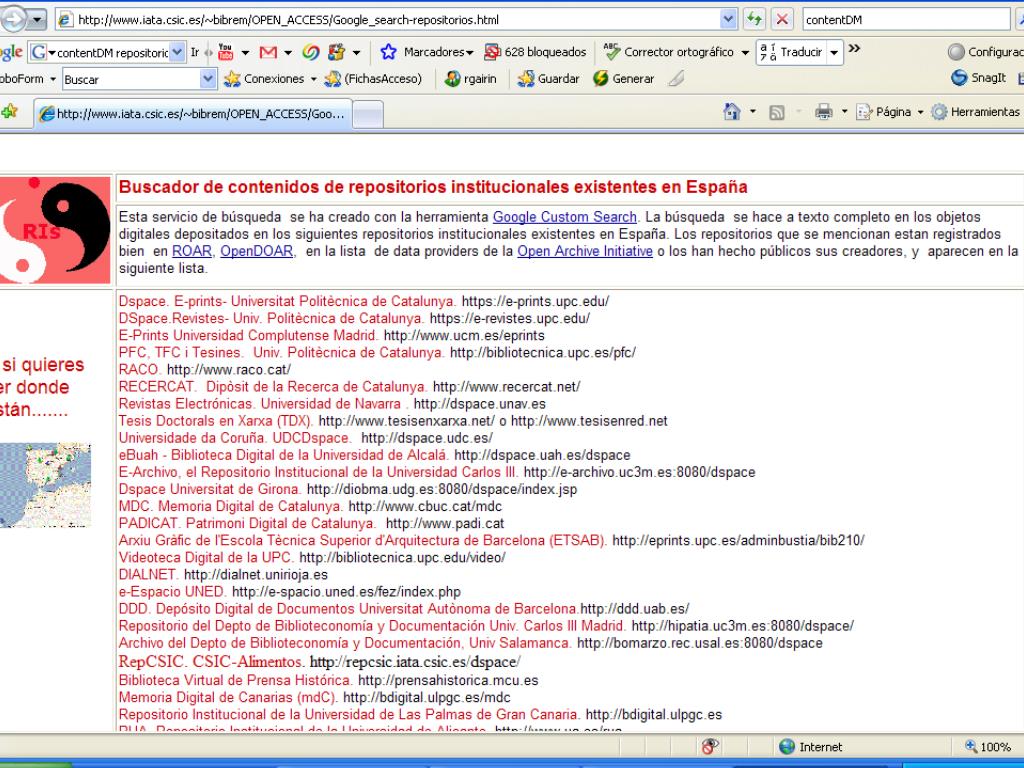Click Corrector ortográfico spell check button
The image size is (1024, 768).
coord(669,52)
